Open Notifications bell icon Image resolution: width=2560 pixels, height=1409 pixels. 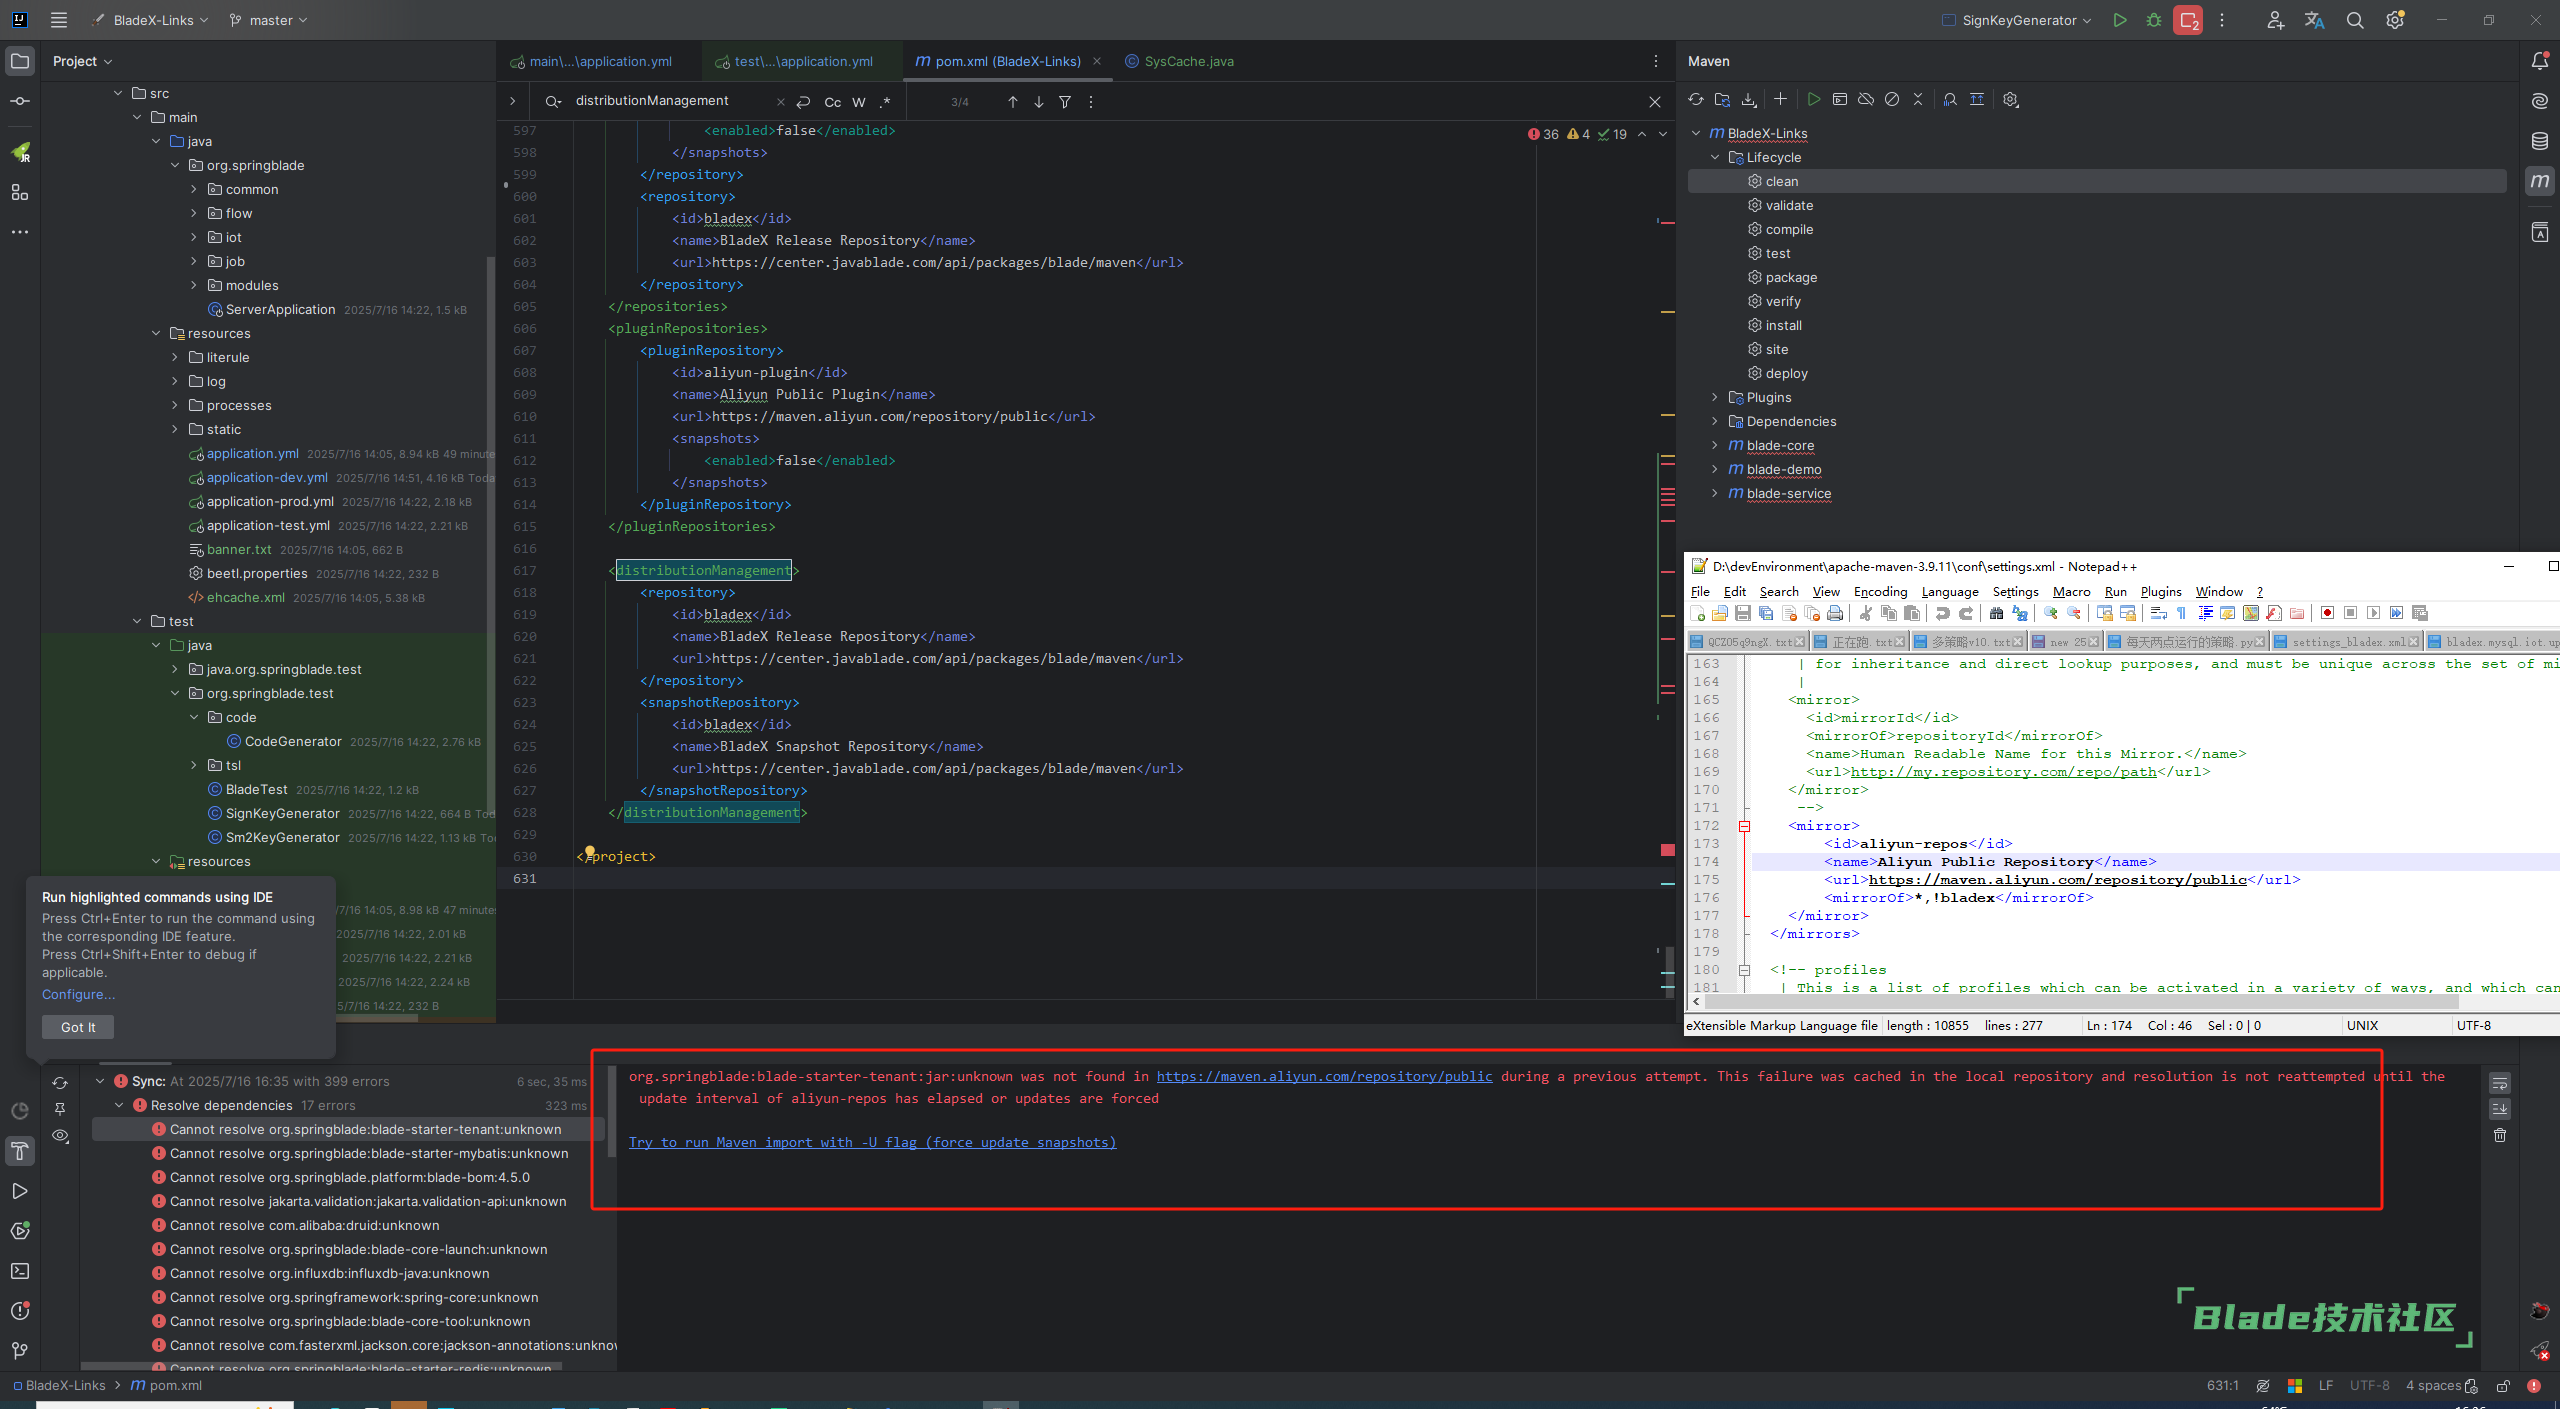(2539, 61)
